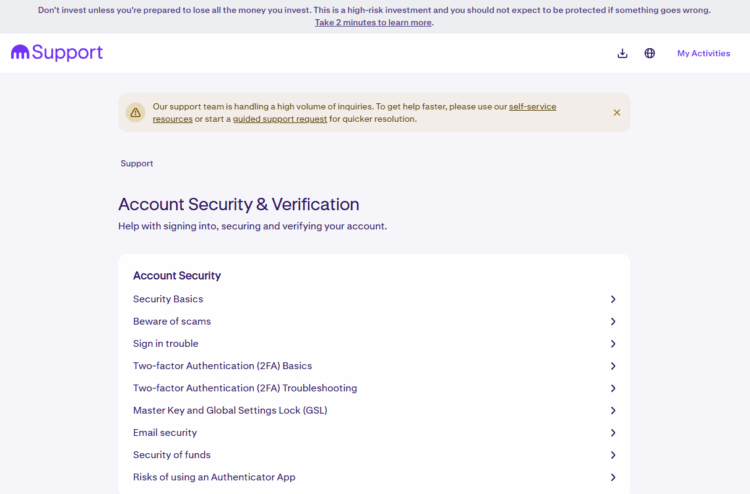Go to Support breadcrumb
Screen dimensions: 750x494
(137, 163)
